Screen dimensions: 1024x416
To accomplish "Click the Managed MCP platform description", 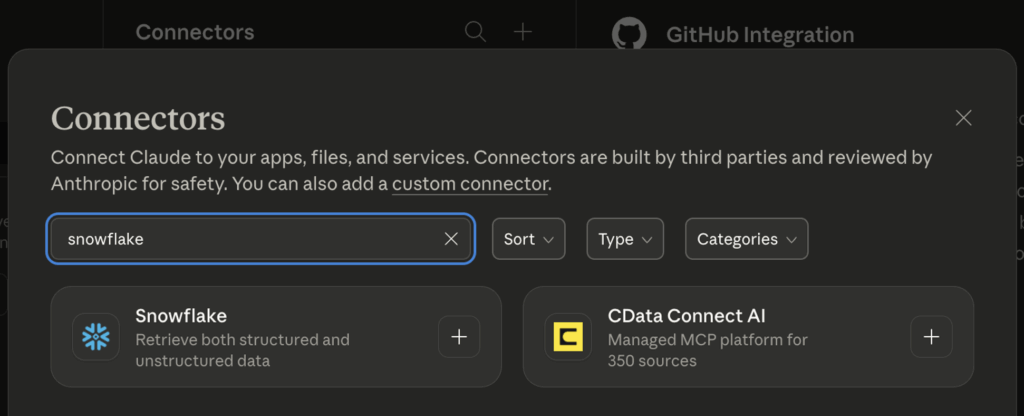I will (x=707, y=350).
